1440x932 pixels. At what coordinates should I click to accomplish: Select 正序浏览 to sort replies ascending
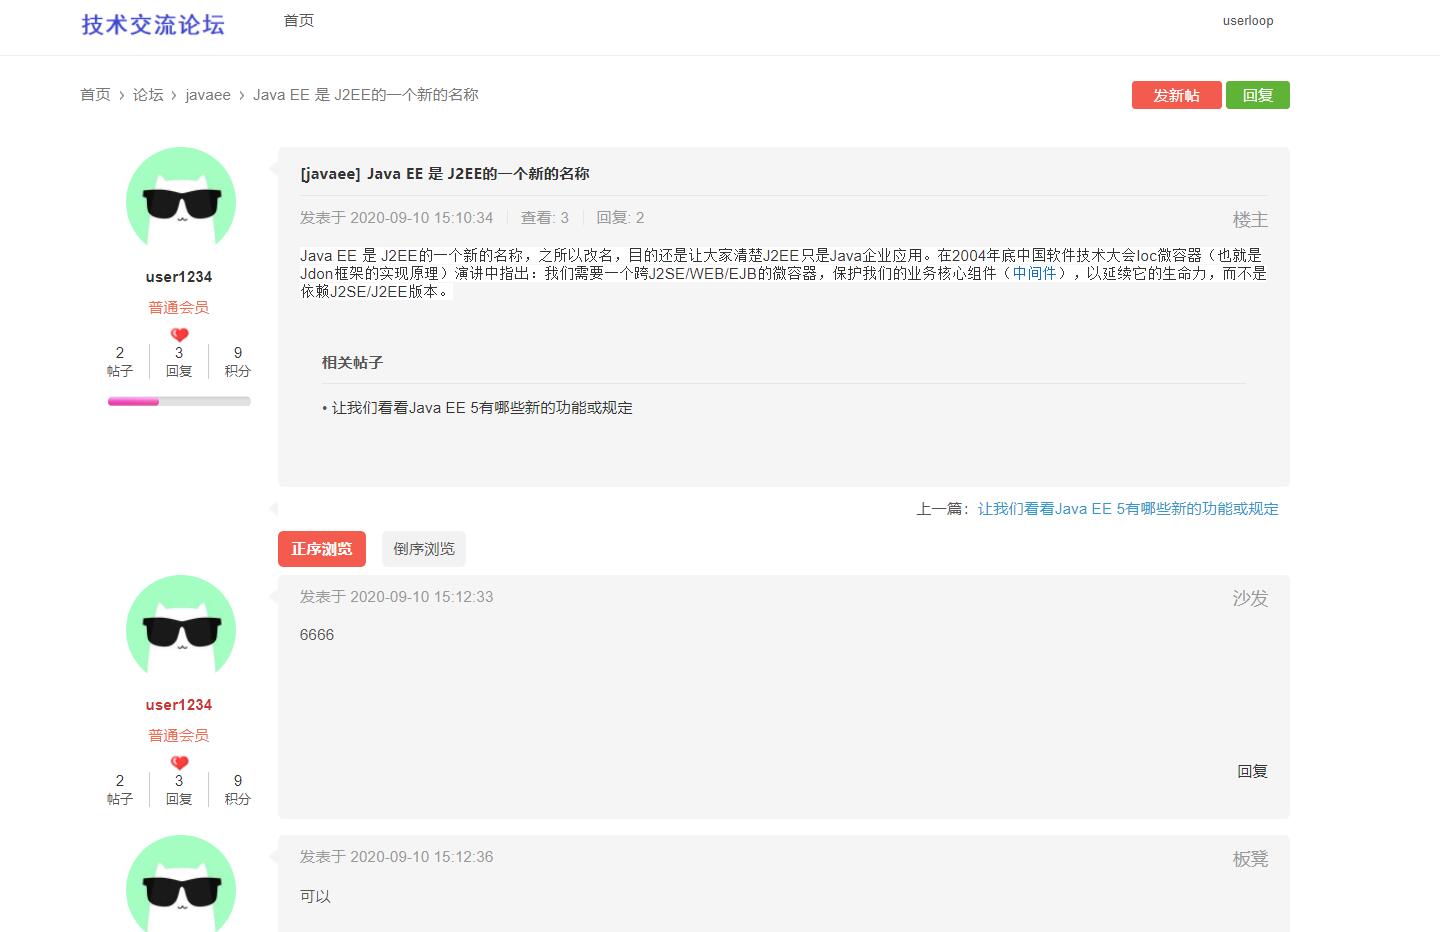coord(321,548)
